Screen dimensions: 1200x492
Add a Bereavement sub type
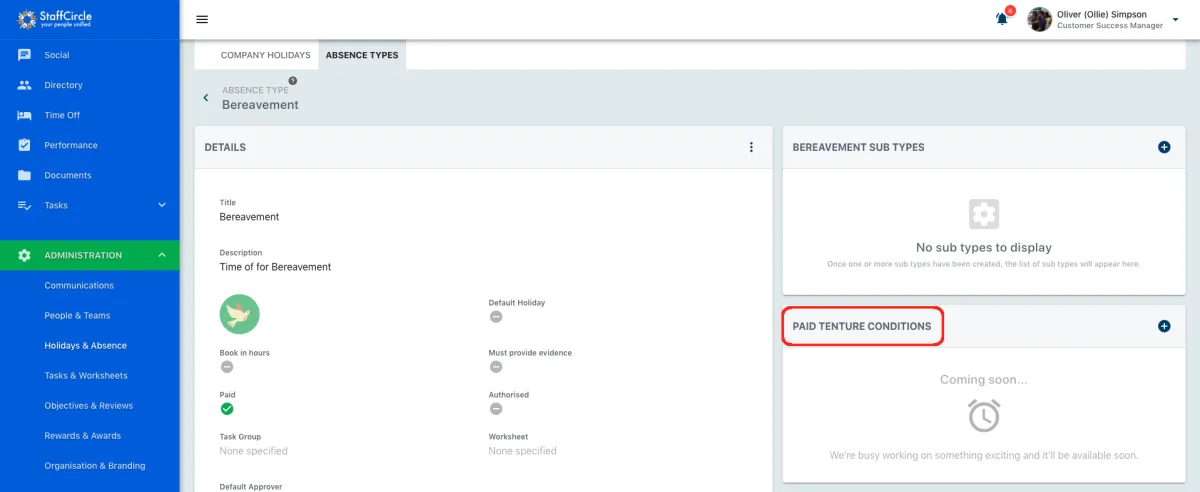click(1164, 147)
